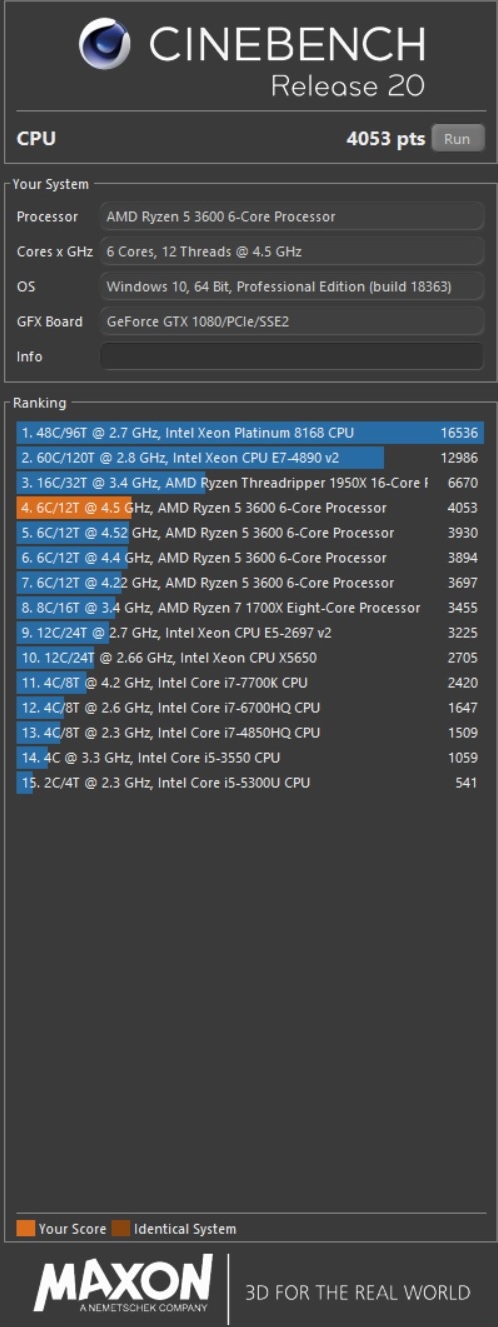Click the OS information field

click(x=292, y=286)
